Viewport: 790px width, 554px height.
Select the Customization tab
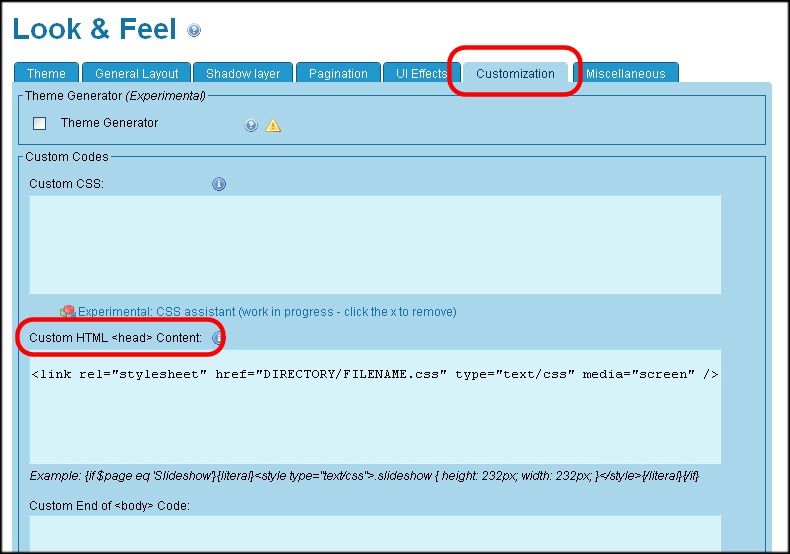tap(515, 73)
